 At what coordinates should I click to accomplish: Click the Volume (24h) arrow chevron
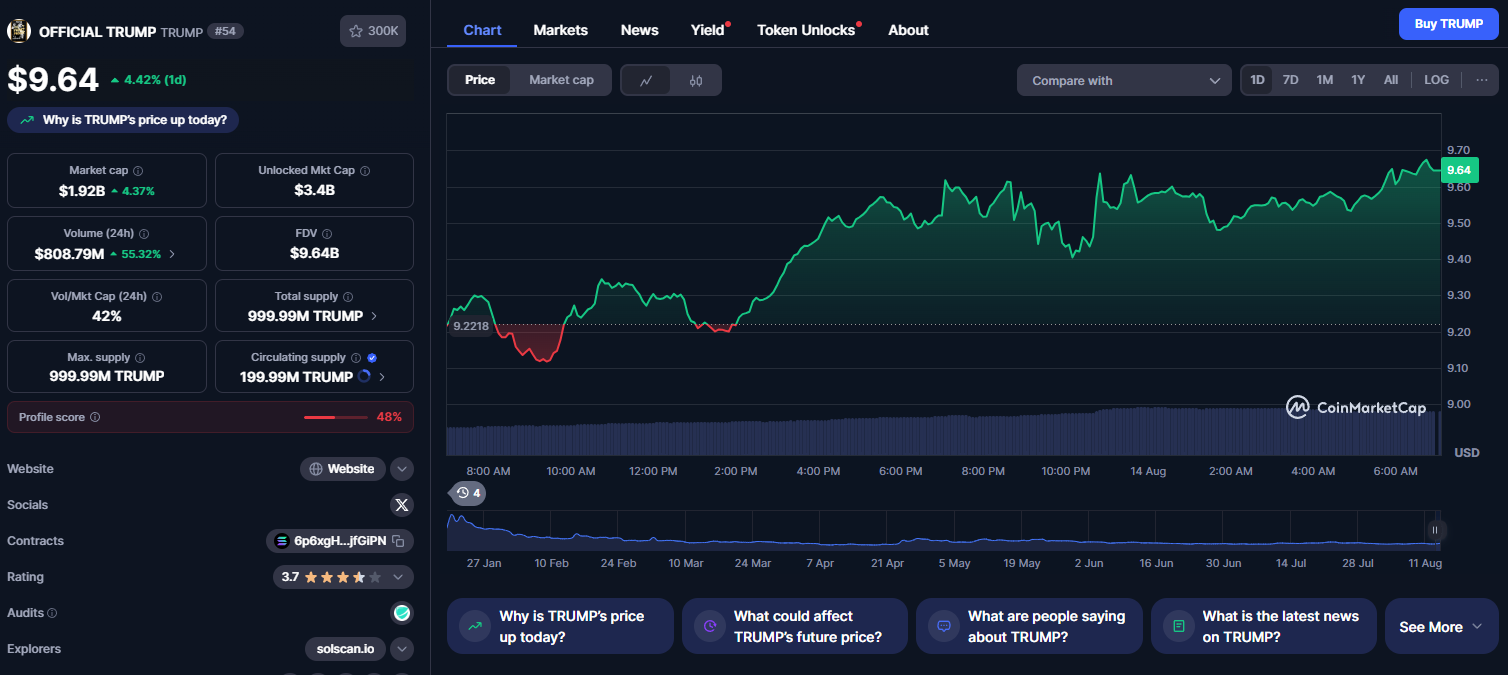pos(172,254)
